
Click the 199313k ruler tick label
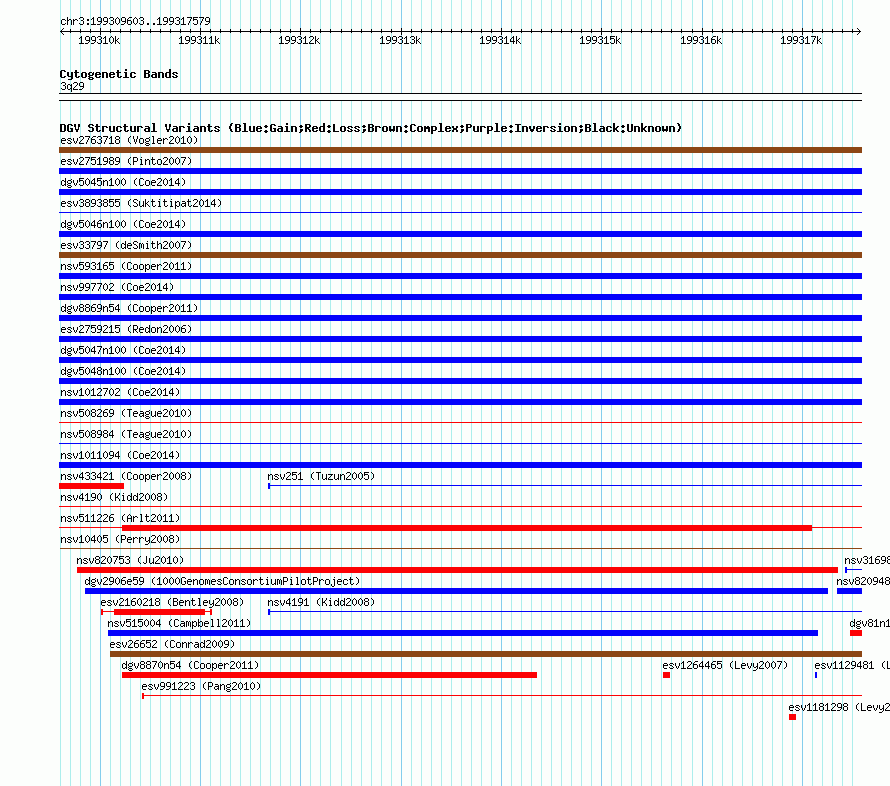click(x=400, y=40)
